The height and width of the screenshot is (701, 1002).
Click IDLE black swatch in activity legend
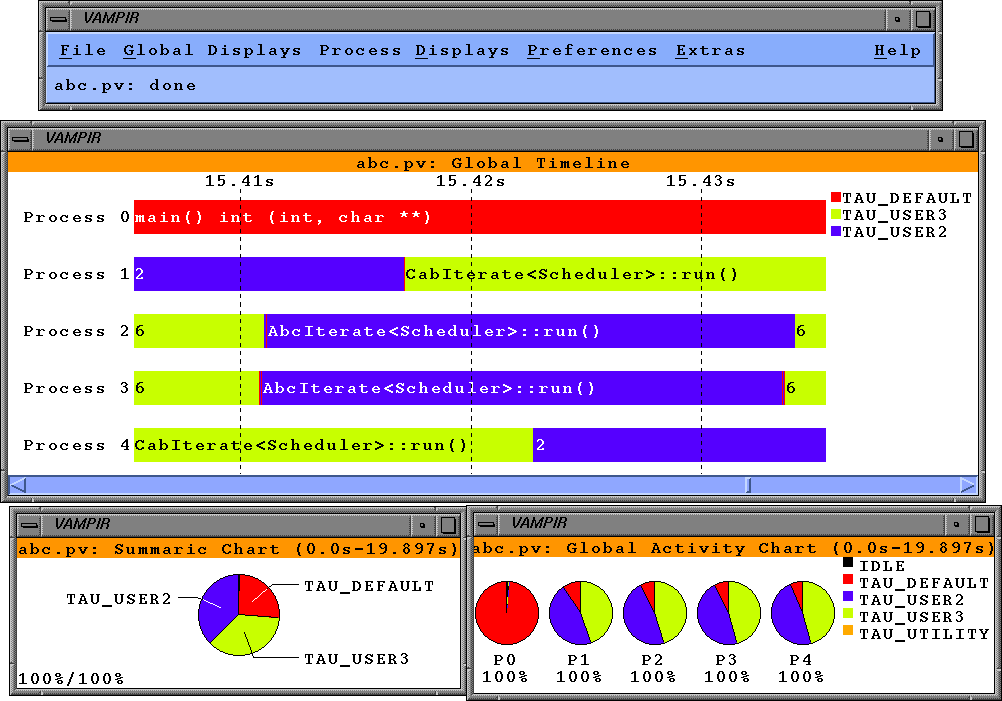[848, 563]
